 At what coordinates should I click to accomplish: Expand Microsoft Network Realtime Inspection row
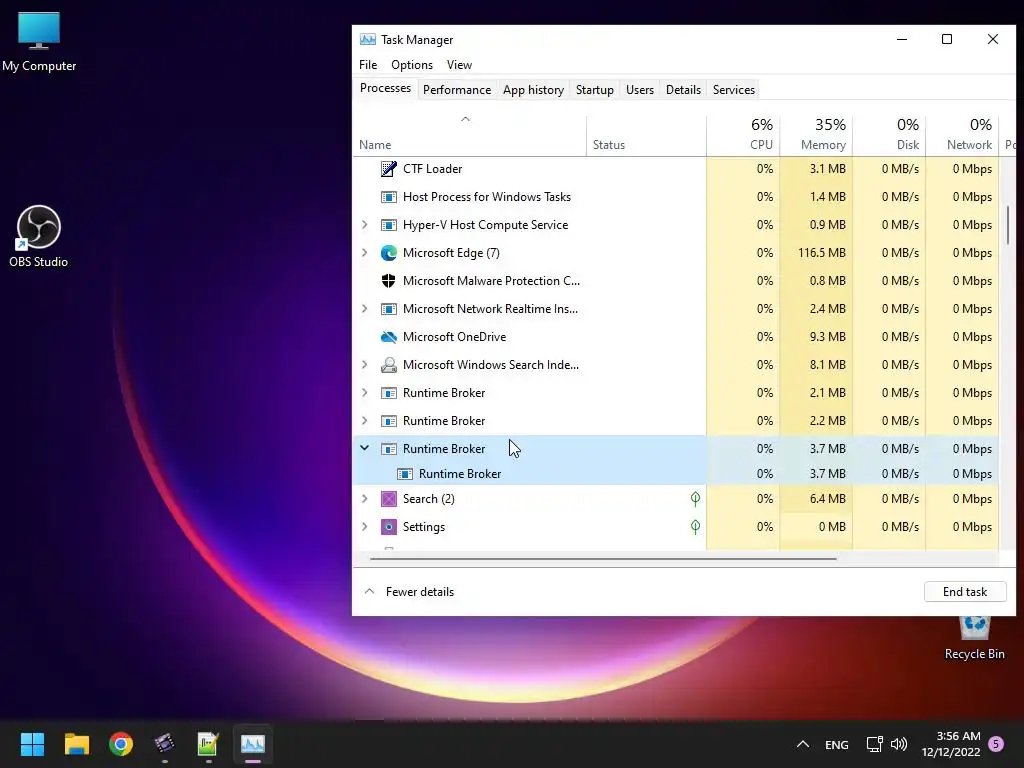tap(365, 309)
